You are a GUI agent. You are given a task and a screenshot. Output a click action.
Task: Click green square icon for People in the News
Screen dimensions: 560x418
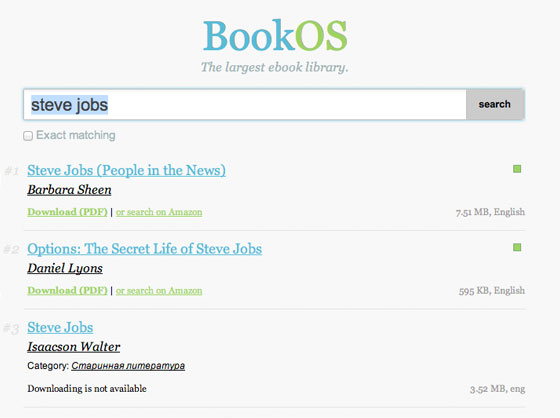point(517,169)
